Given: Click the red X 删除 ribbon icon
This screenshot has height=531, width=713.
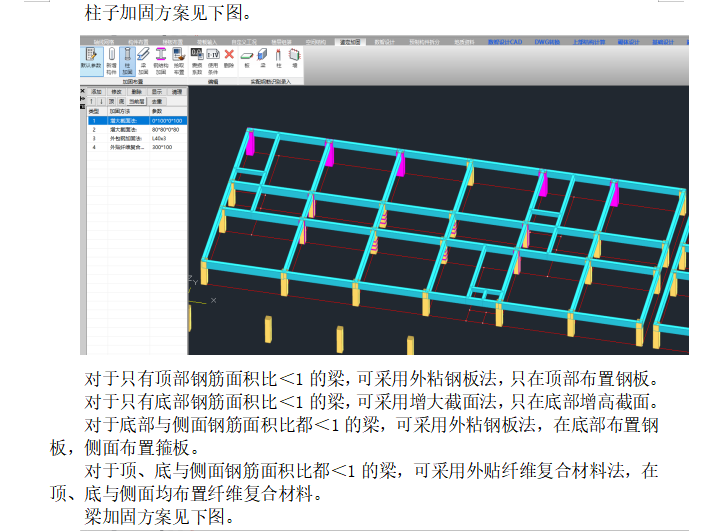Looking at the screenshot, I should (229, 58).
